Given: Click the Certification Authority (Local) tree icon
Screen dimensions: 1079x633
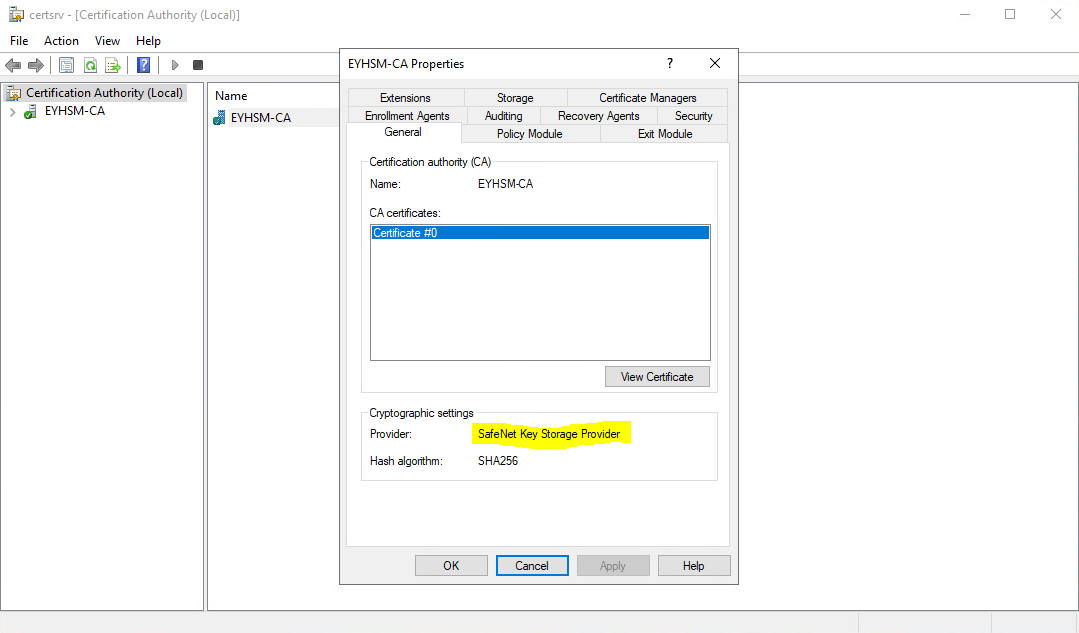Looking at the screenshot, I should (x=14, y=93).
